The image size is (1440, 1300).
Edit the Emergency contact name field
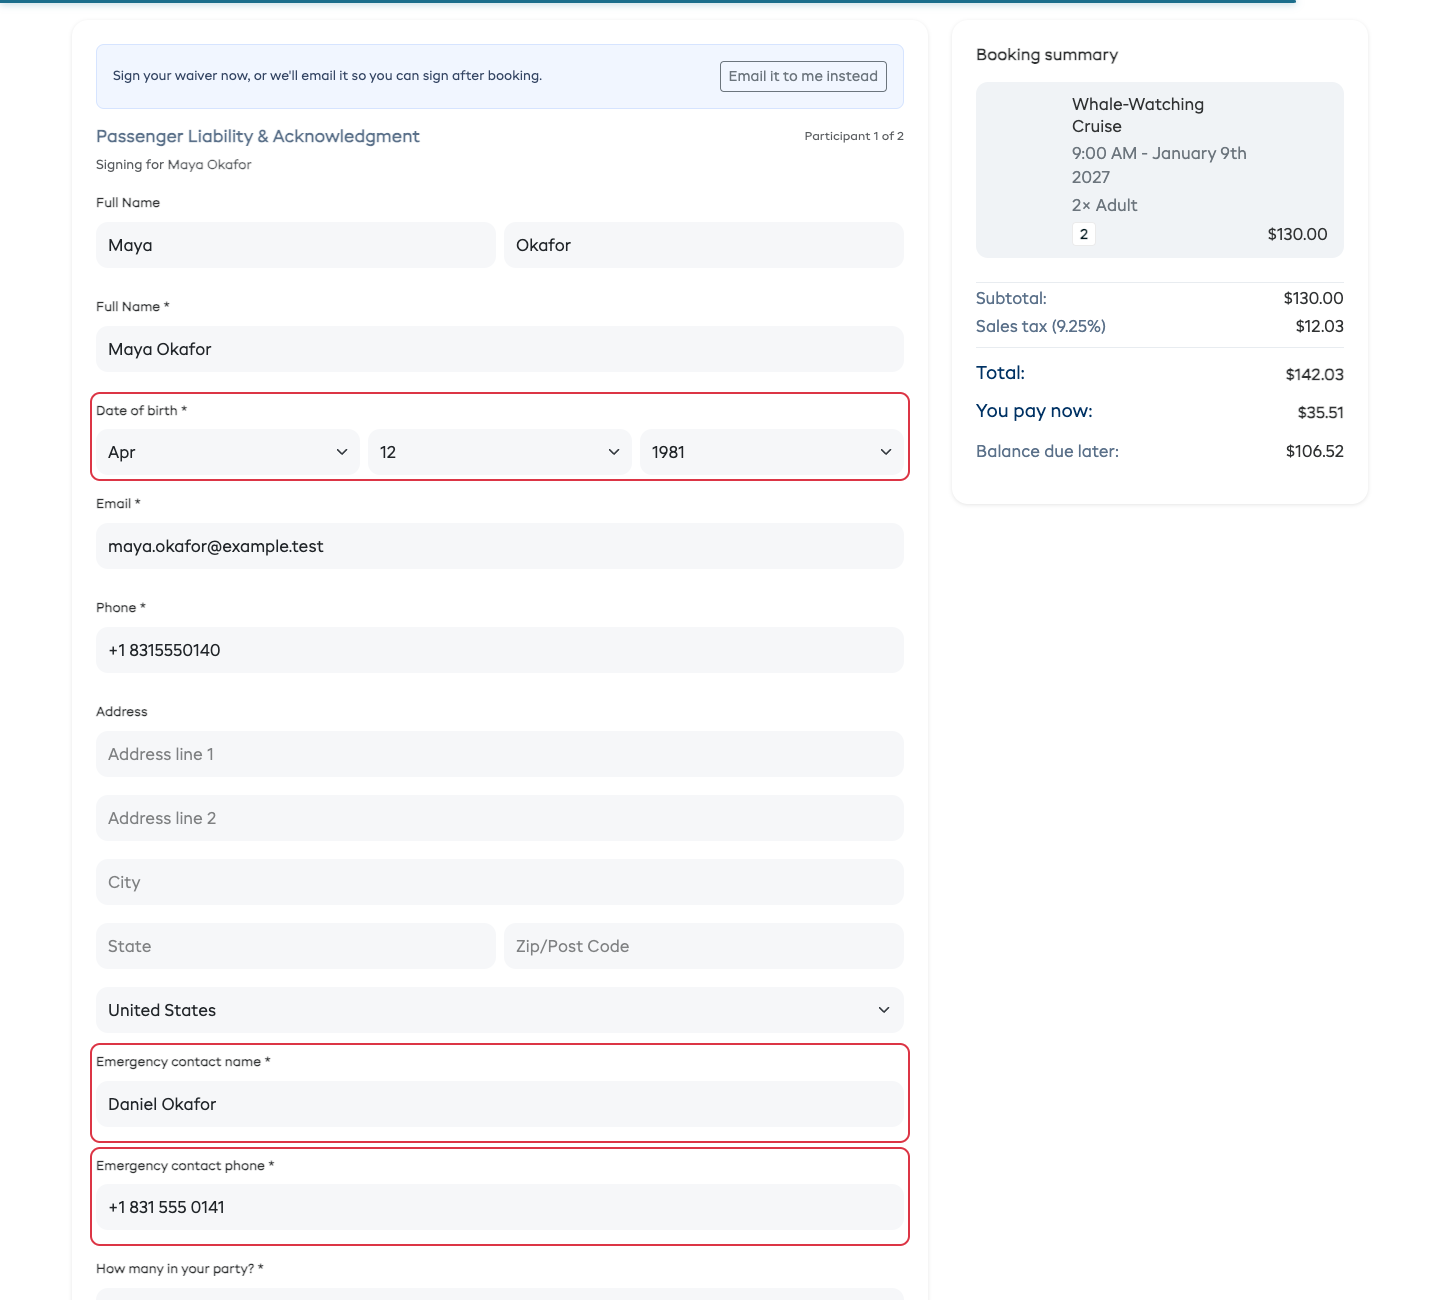500,1104
